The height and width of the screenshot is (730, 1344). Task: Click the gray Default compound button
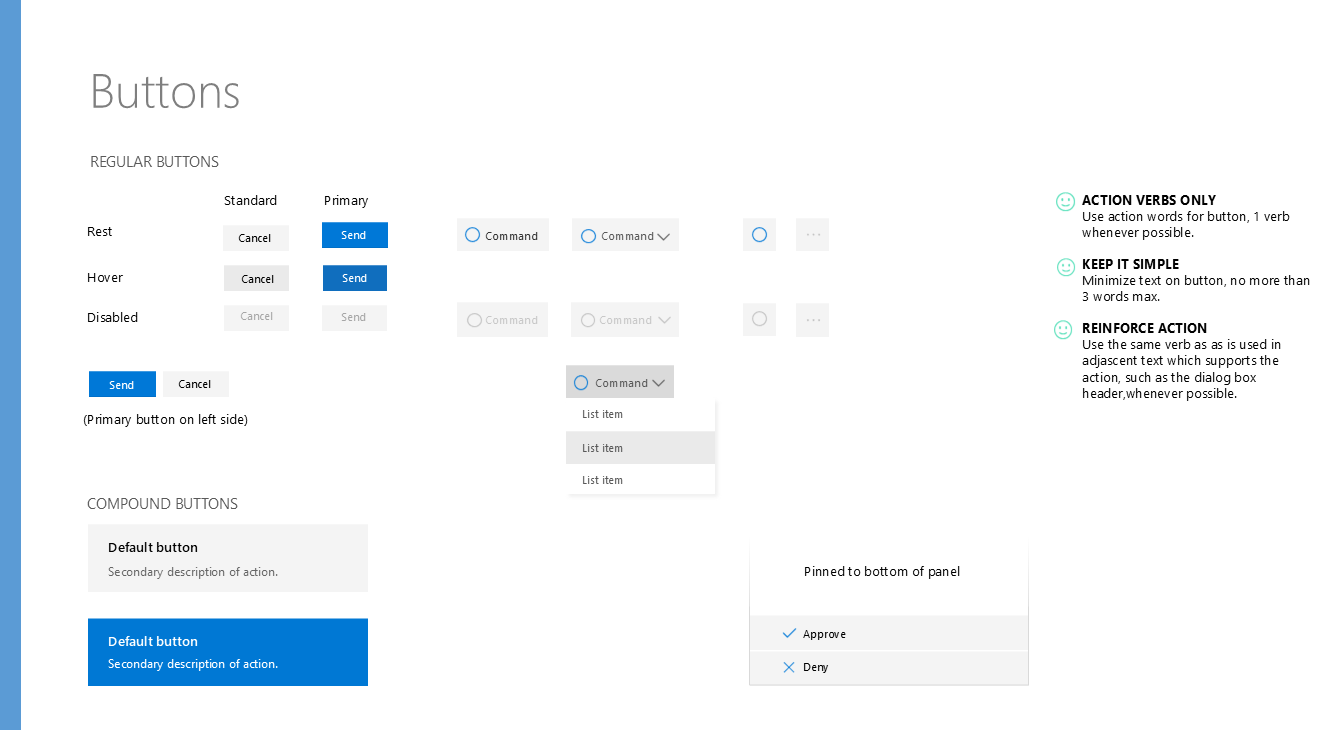[228, 558]
